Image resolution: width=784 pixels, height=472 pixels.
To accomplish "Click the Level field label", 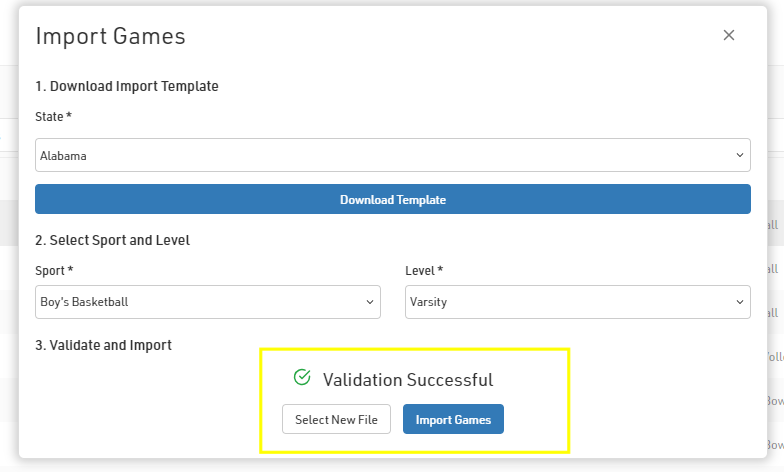I will pos(423,271).
